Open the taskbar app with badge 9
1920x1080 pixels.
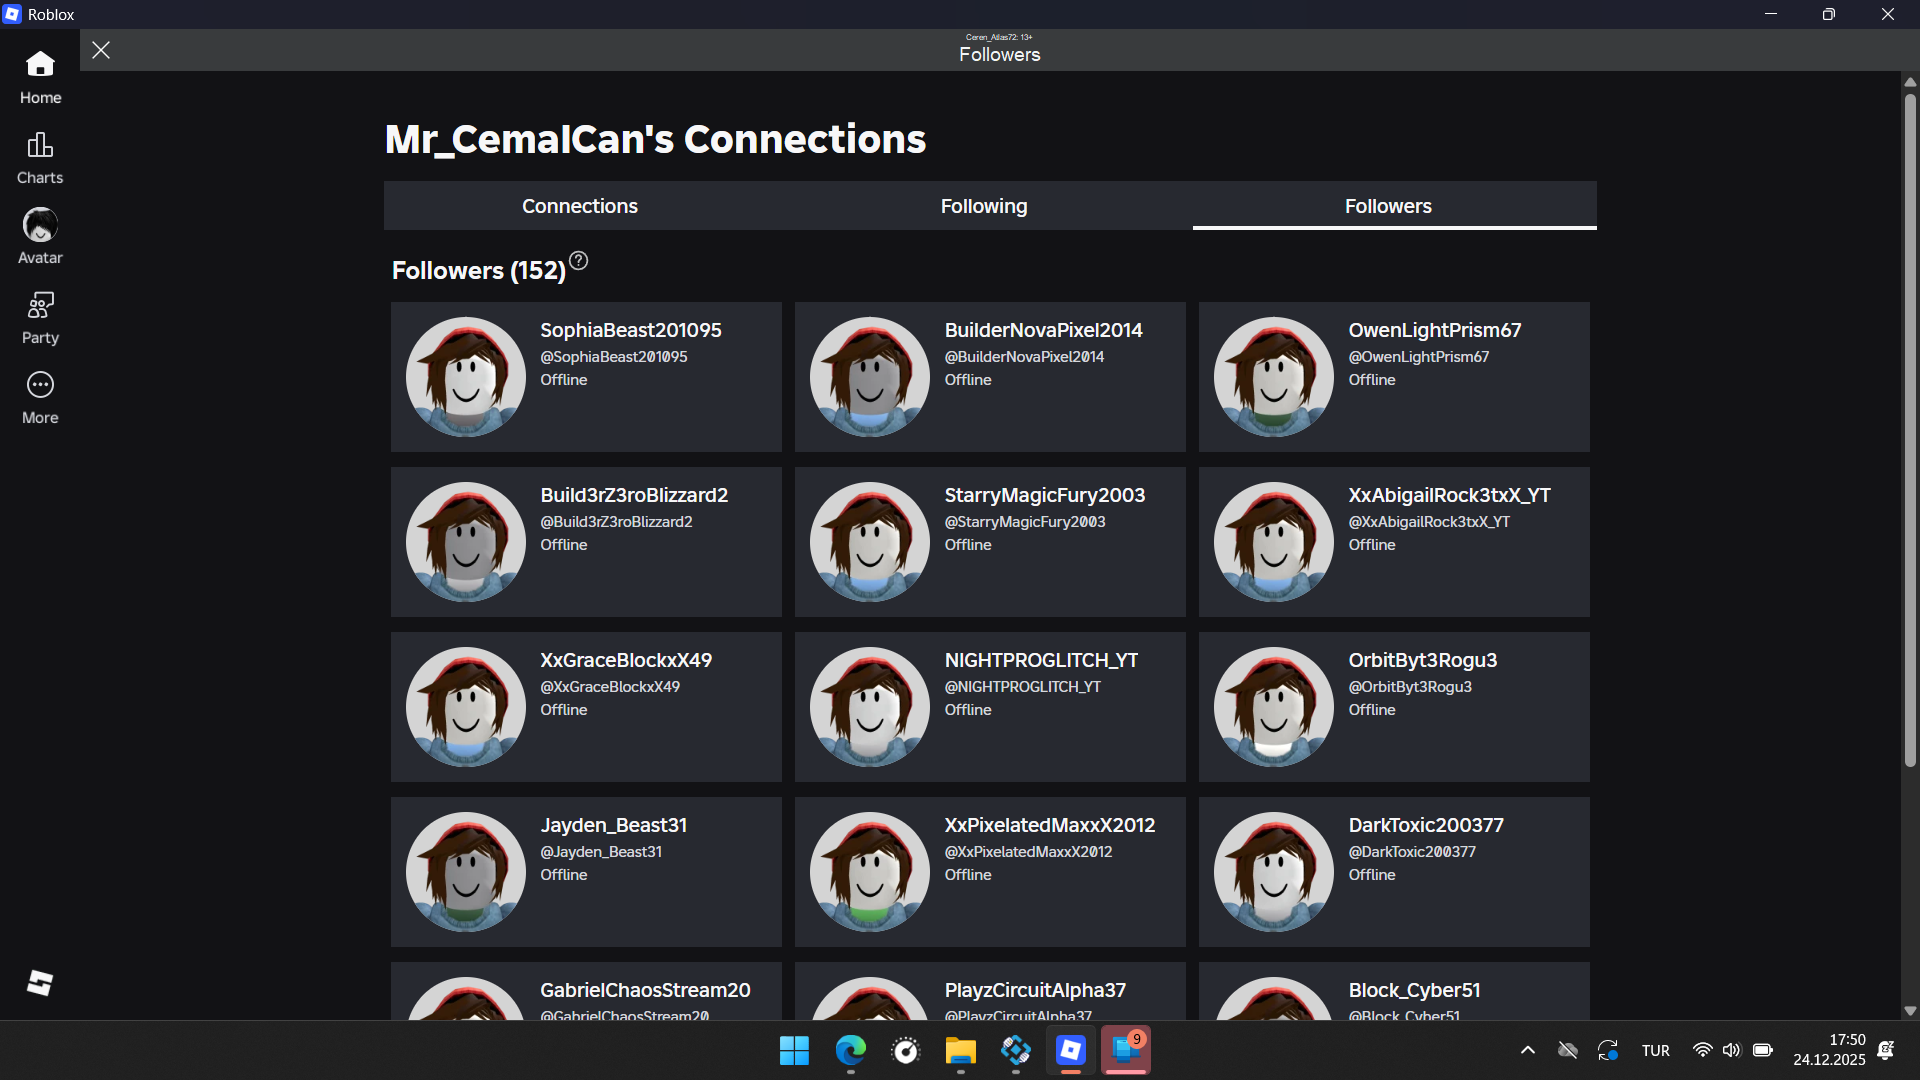(x=1126, y=1051)
